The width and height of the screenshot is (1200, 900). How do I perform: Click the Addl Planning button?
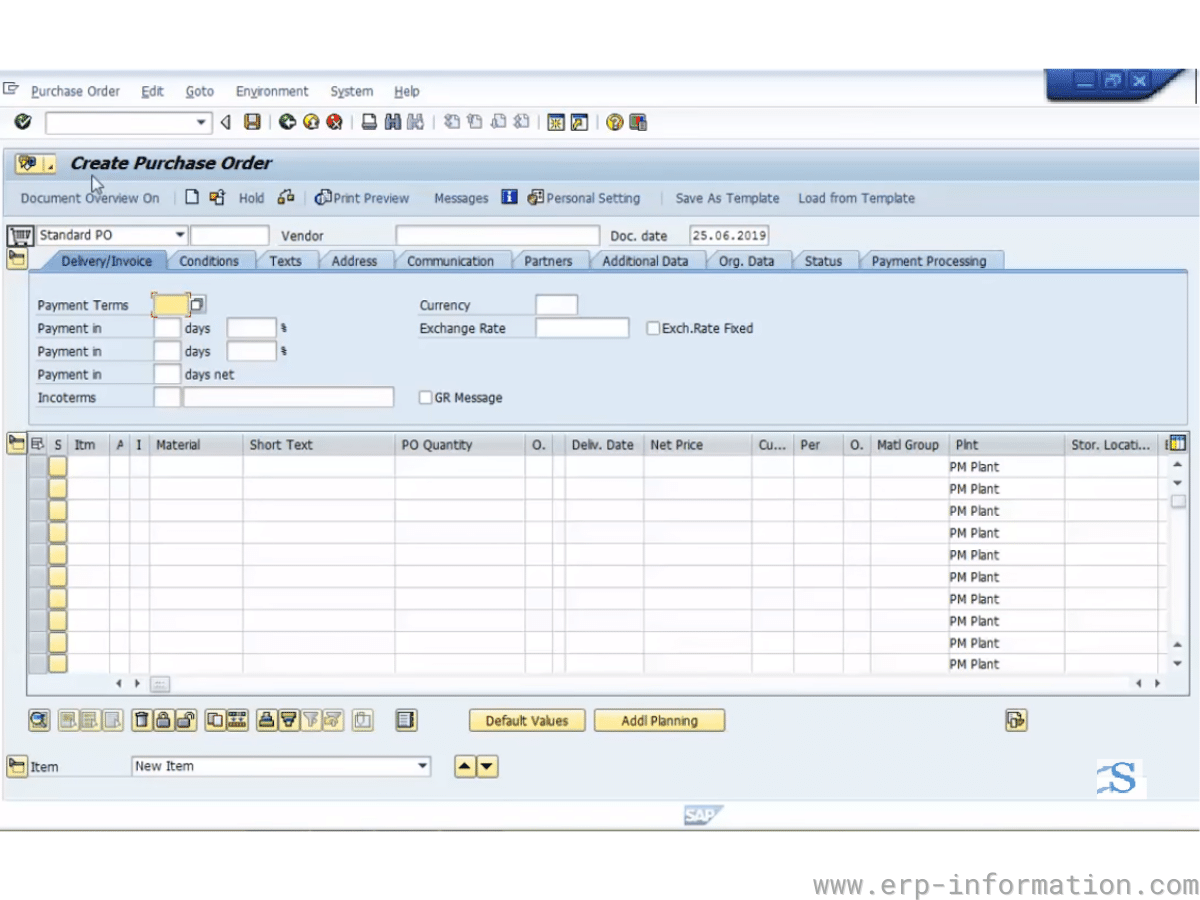(x=660, y=720)
